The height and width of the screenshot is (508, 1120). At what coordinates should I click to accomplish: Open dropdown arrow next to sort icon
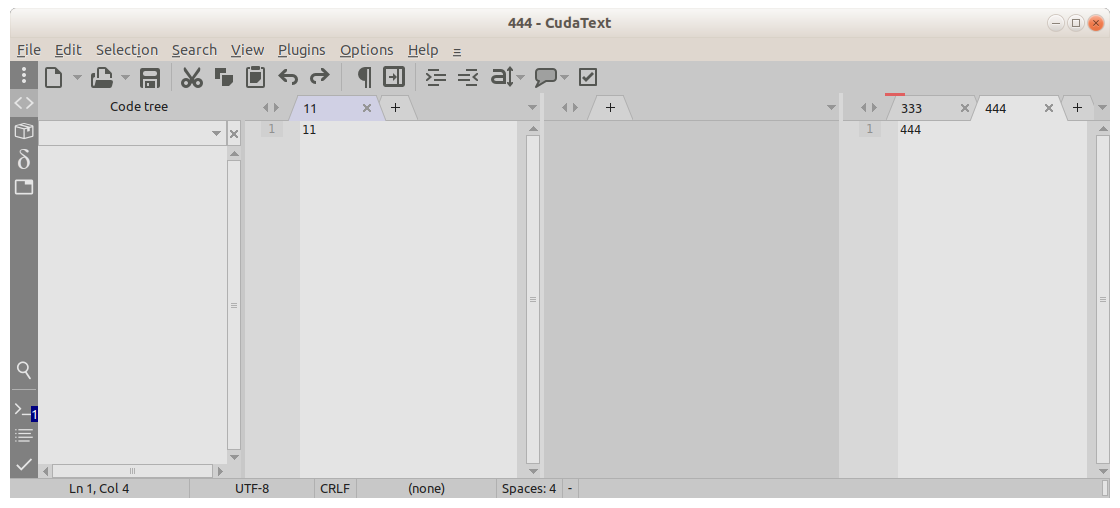(521, 77)
